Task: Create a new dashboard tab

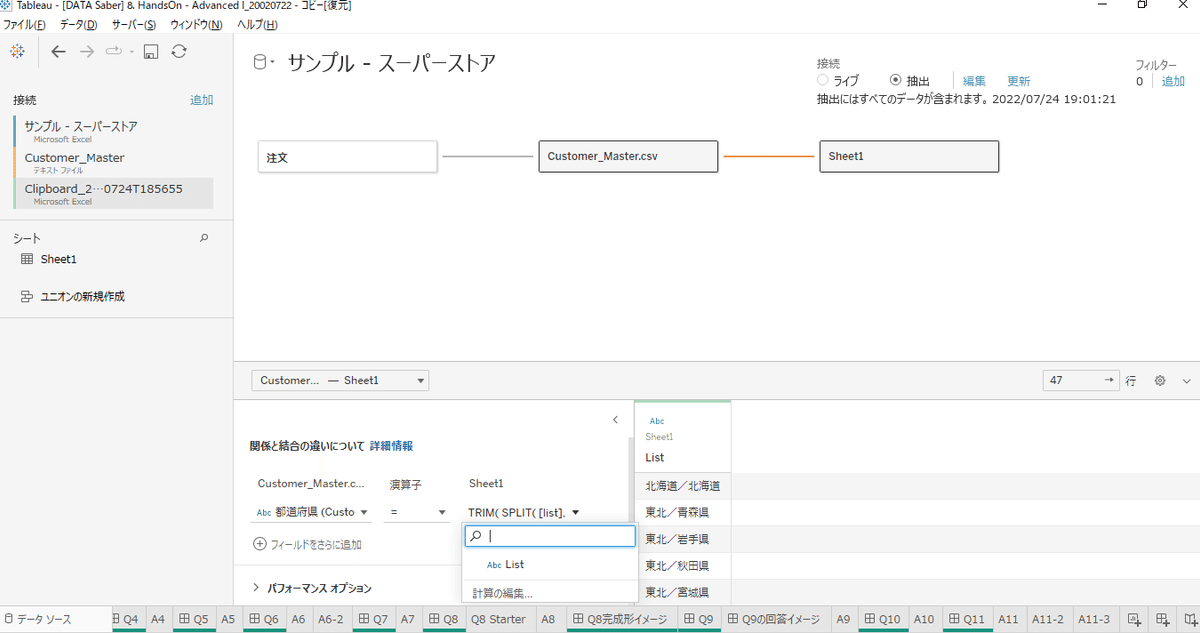Action: click(1162, 619)
